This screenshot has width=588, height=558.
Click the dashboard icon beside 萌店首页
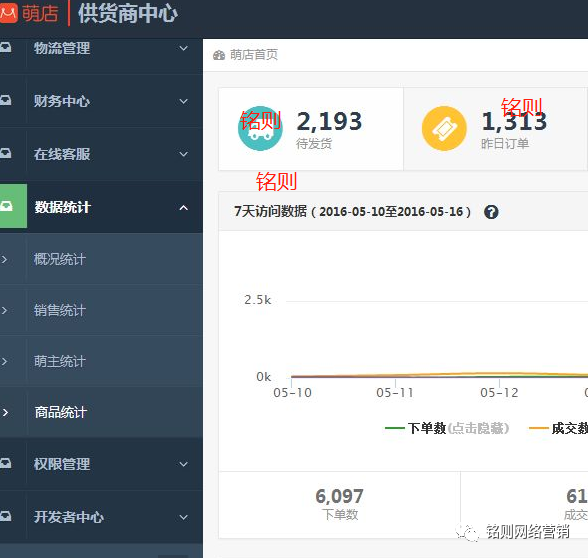[x=219, y=56]
